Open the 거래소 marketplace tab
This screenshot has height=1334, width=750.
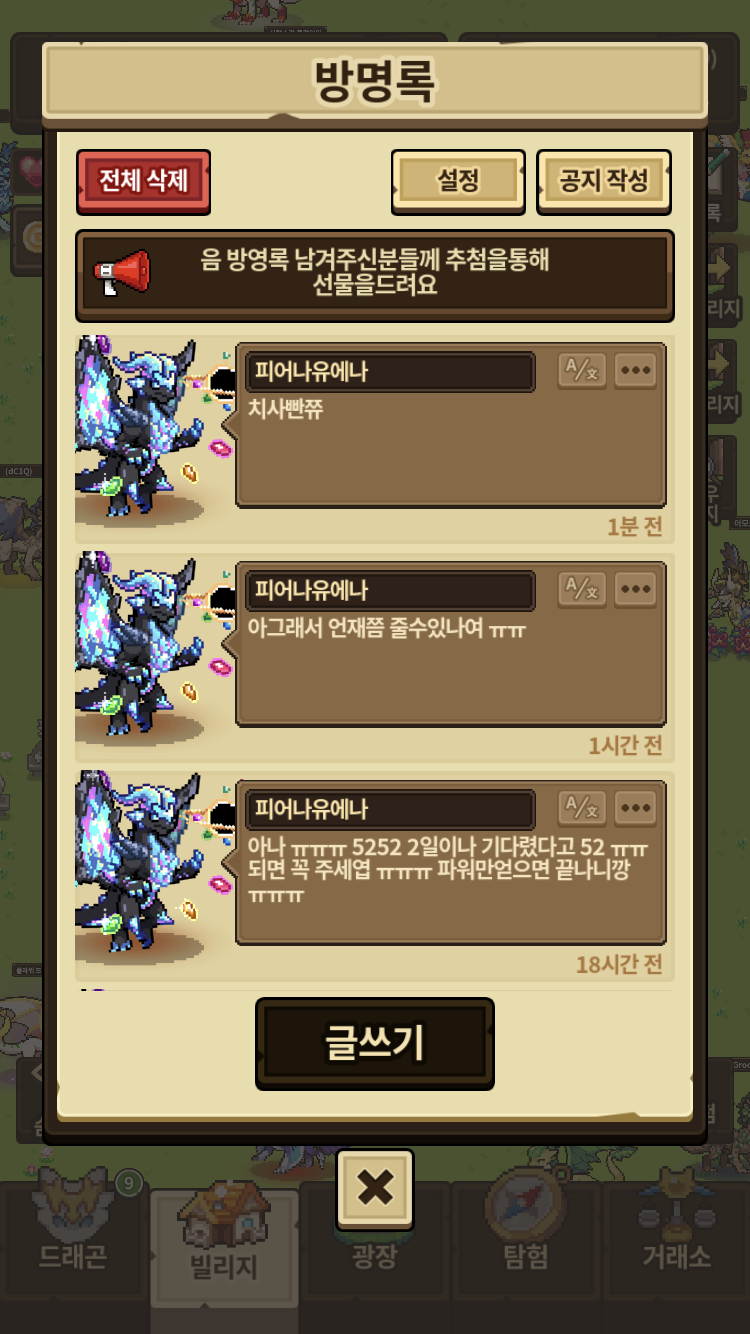[676, 1238]
